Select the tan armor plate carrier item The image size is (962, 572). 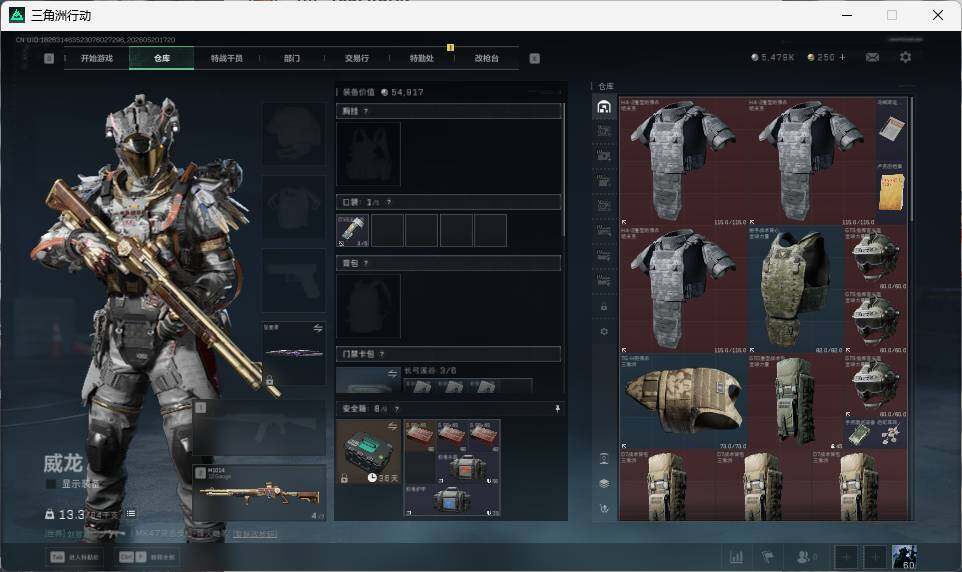[683, 401]
